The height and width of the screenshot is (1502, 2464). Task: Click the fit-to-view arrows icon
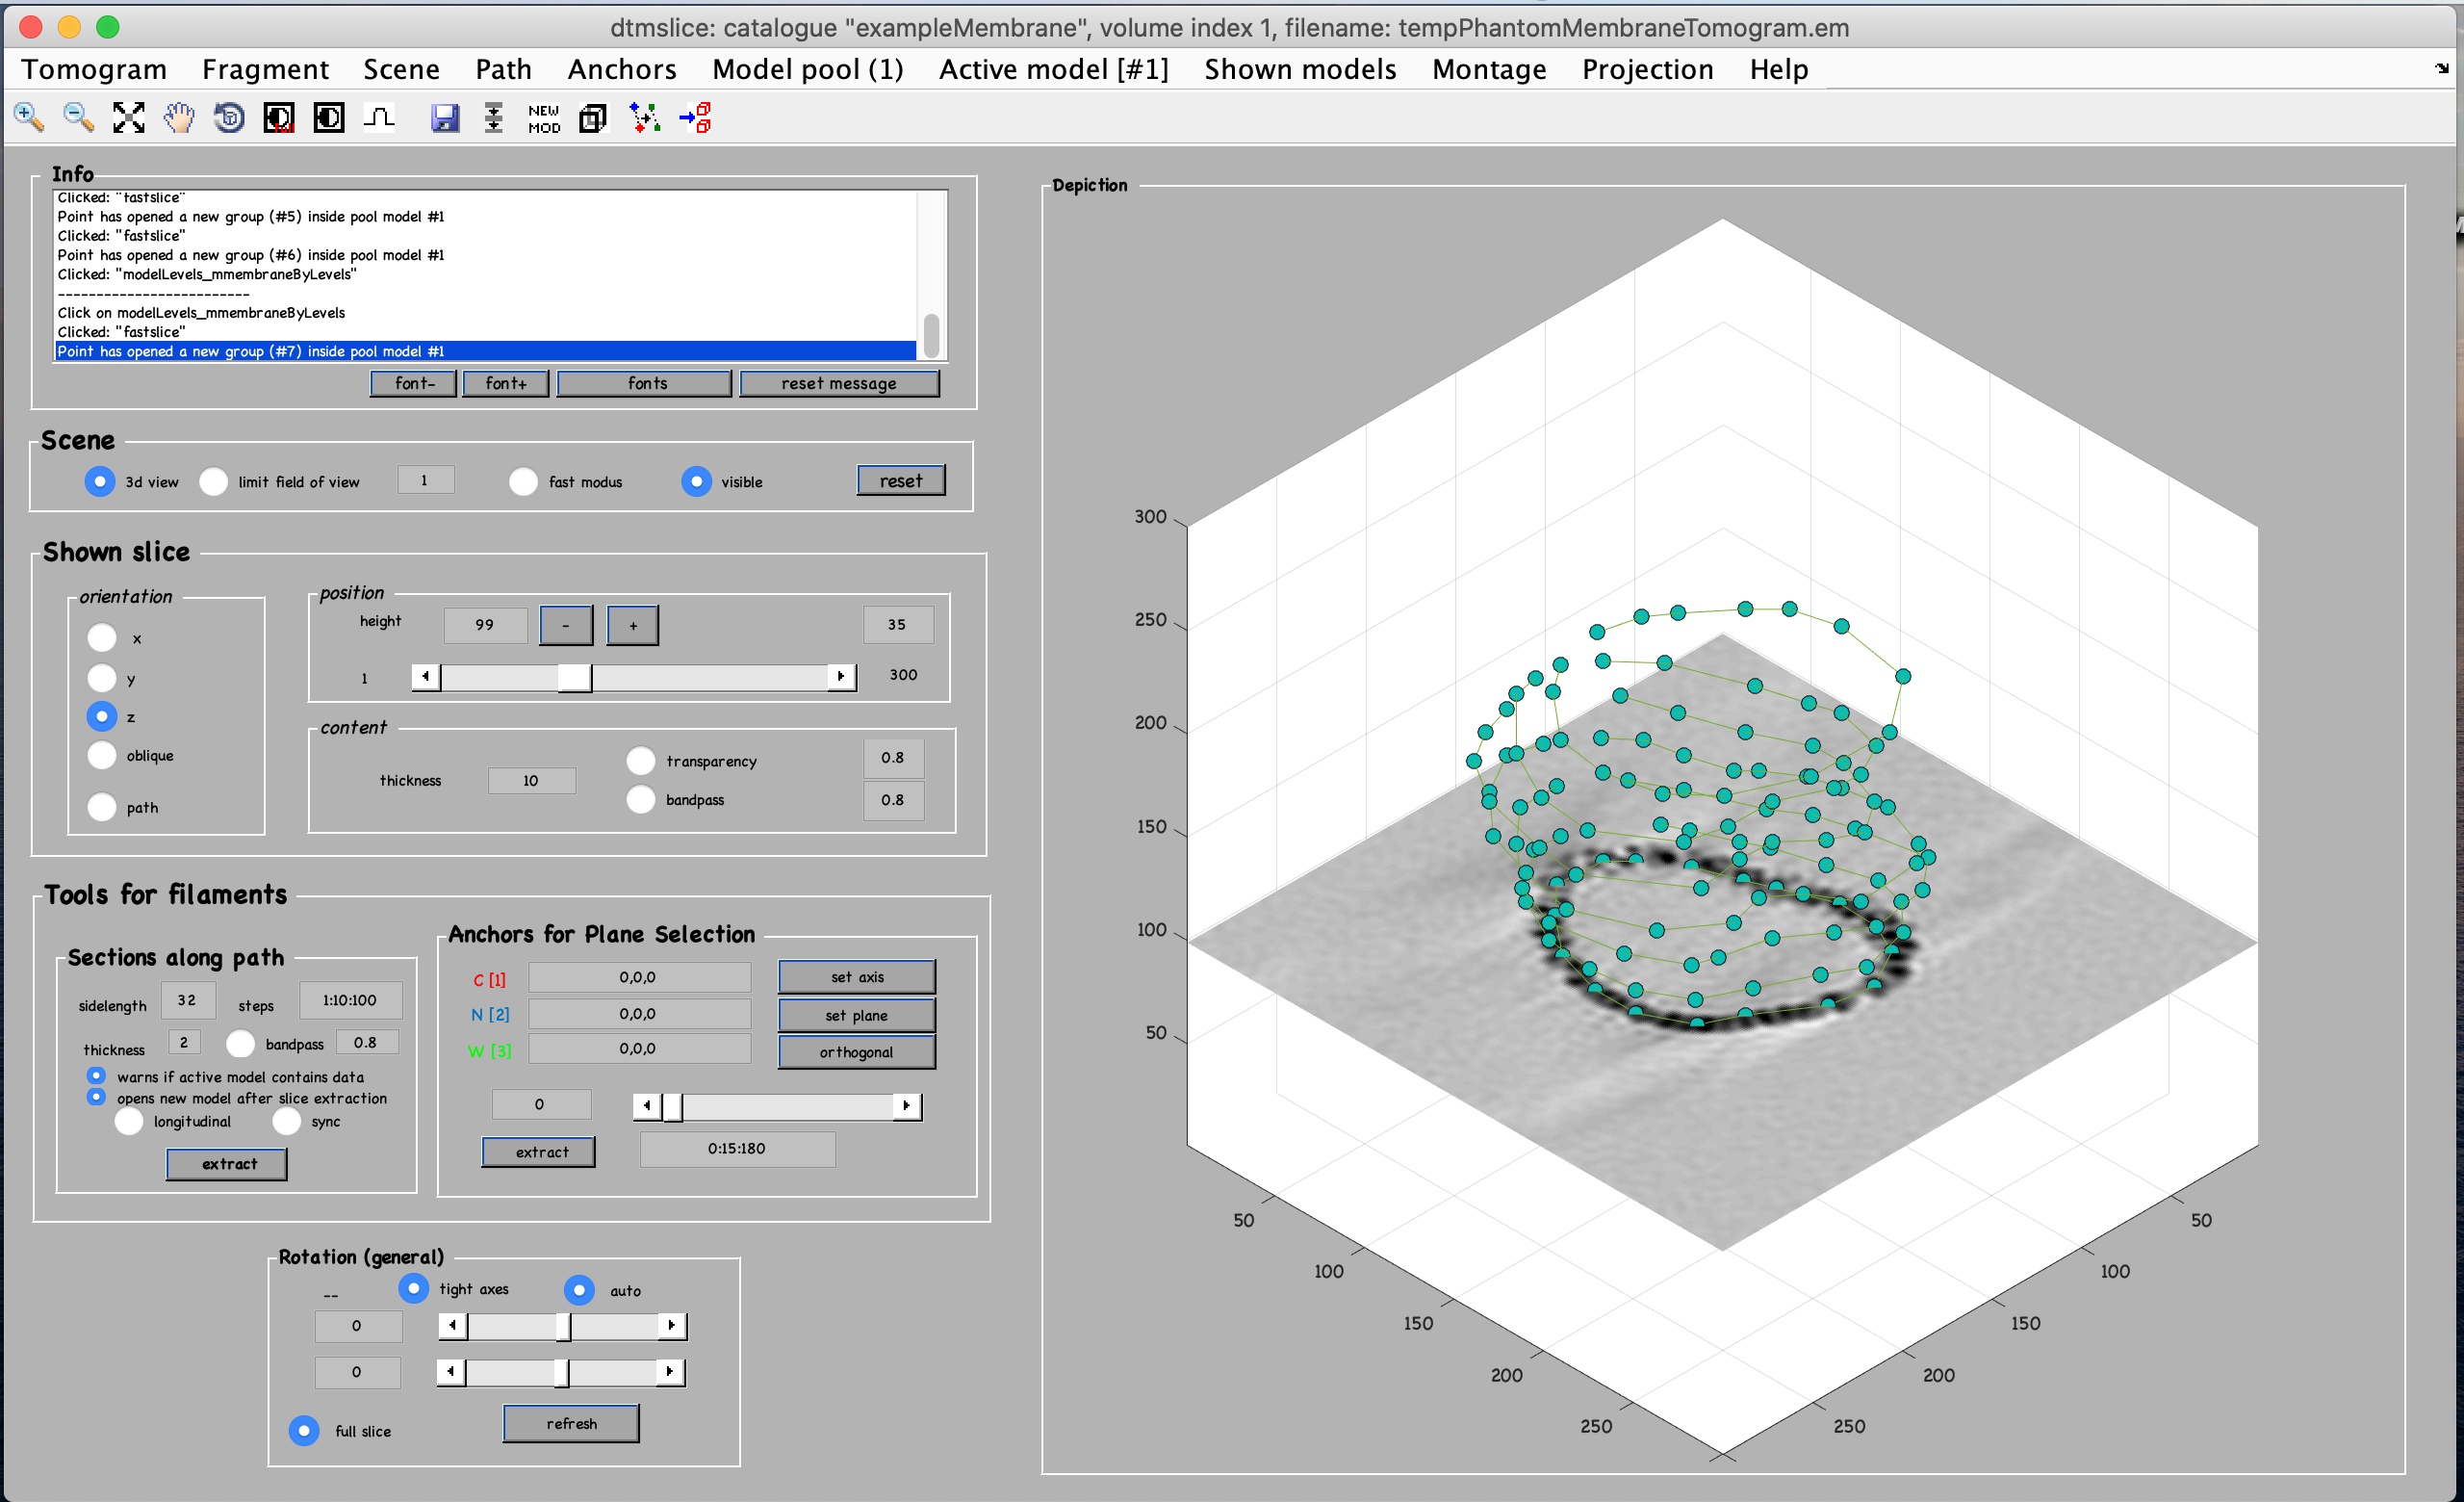(129, 118)
